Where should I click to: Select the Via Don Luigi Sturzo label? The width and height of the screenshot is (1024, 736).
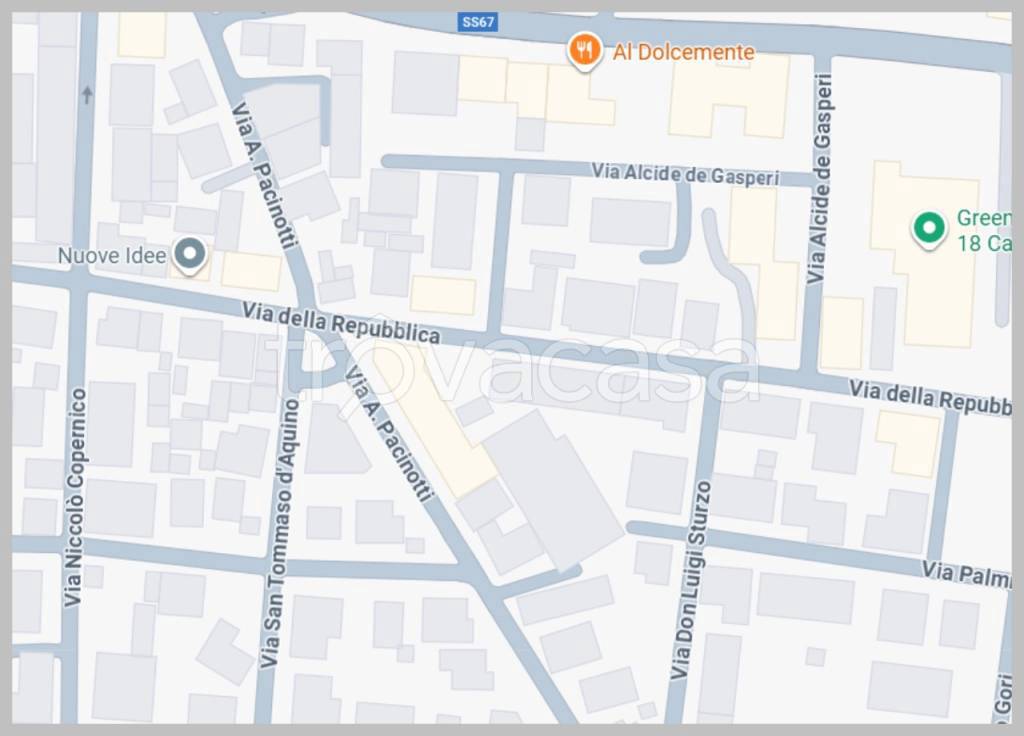pyautogui.click(x=691, y=580)
